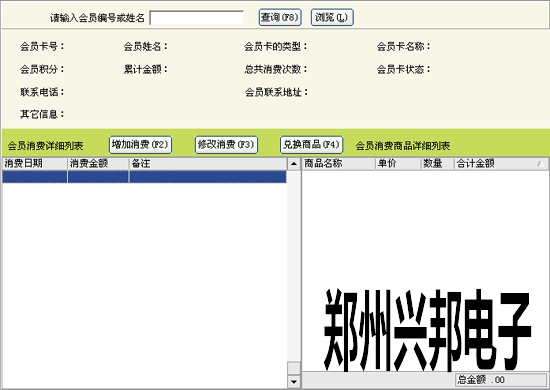Click the 查询 (F8) query button

click(280, 17)
